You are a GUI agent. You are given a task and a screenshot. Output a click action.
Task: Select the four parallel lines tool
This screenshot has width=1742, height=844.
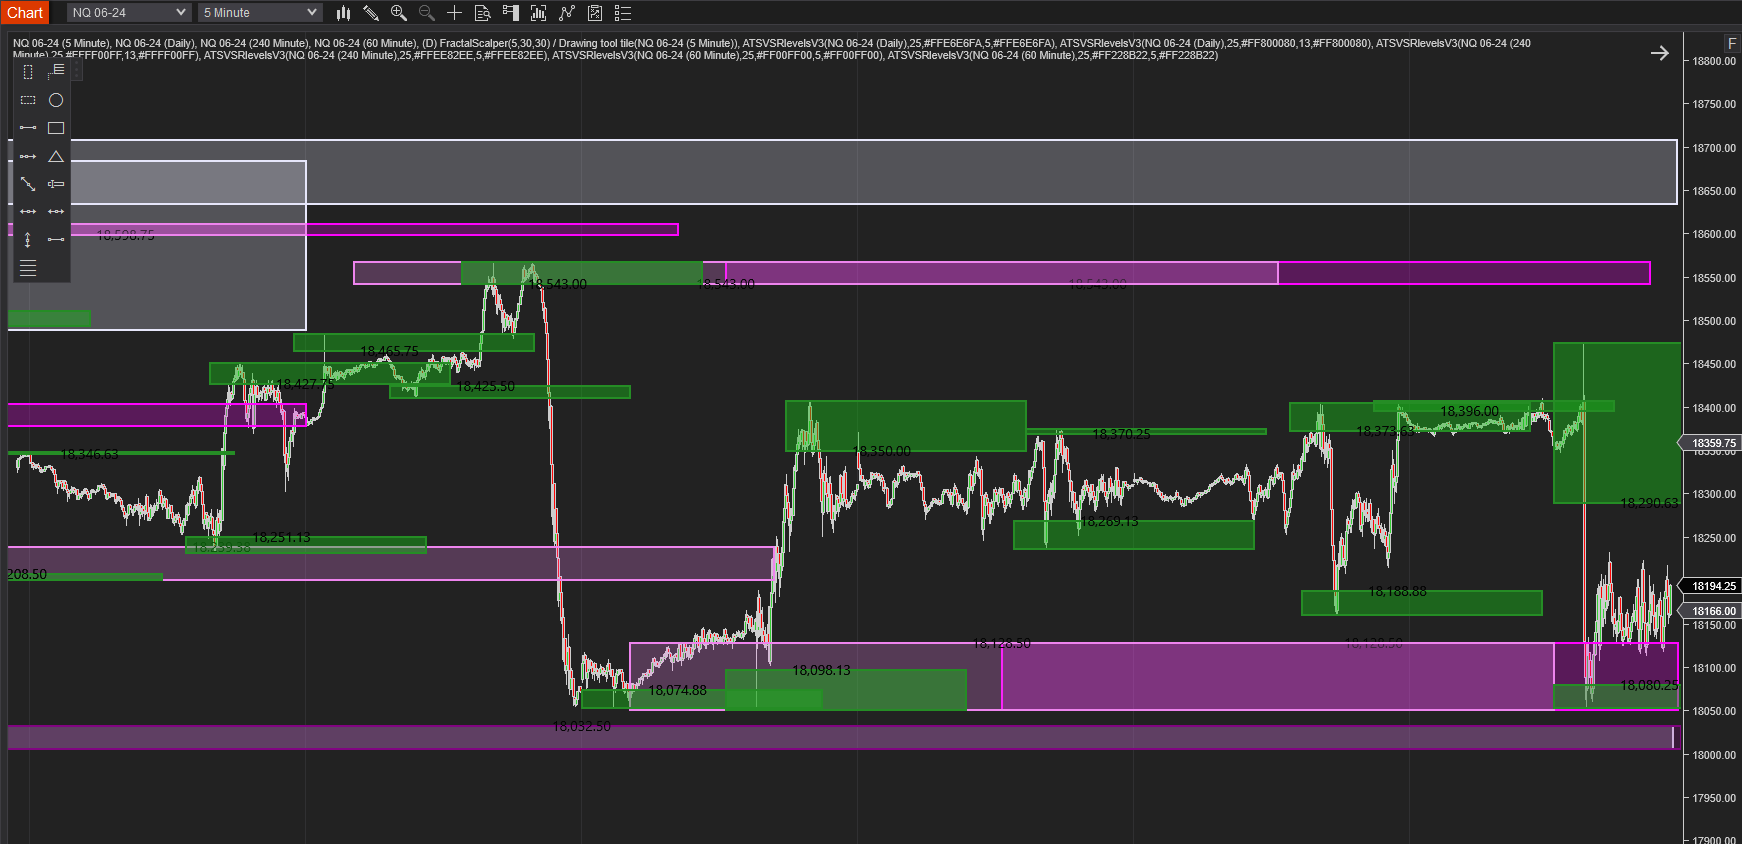click(28, 268)
